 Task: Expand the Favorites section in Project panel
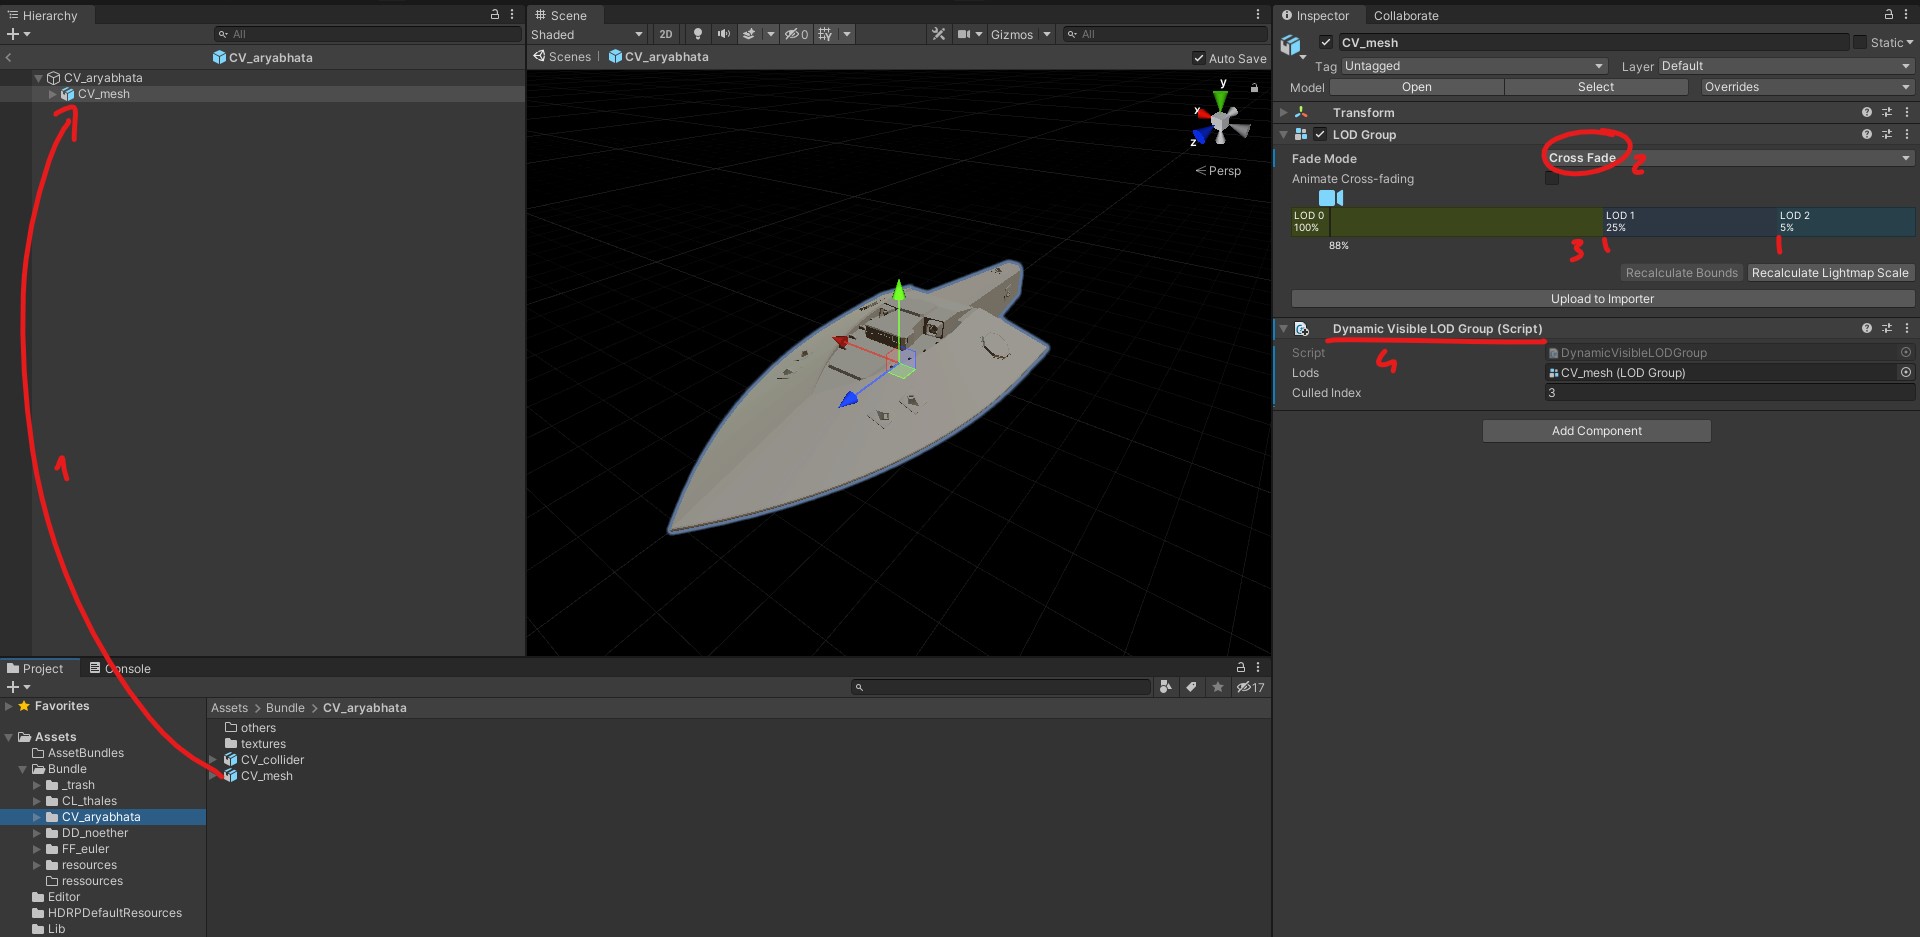pyautogui.click(x=9, y=706)
